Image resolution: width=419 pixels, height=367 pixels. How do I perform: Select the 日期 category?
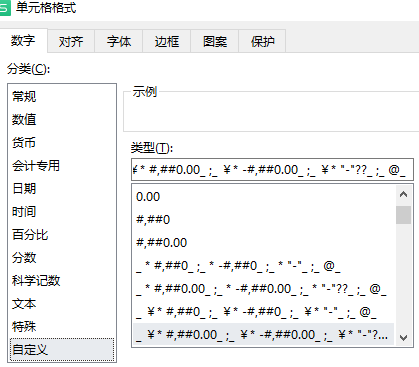click(62, 188)
